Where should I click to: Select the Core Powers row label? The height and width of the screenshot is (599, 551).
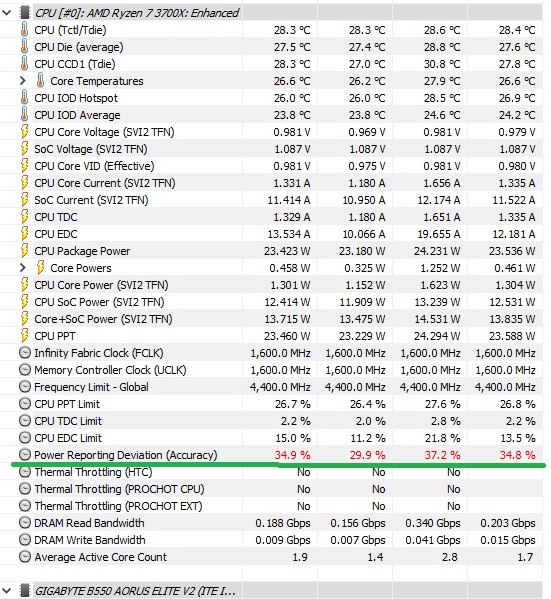coord(81,268)
